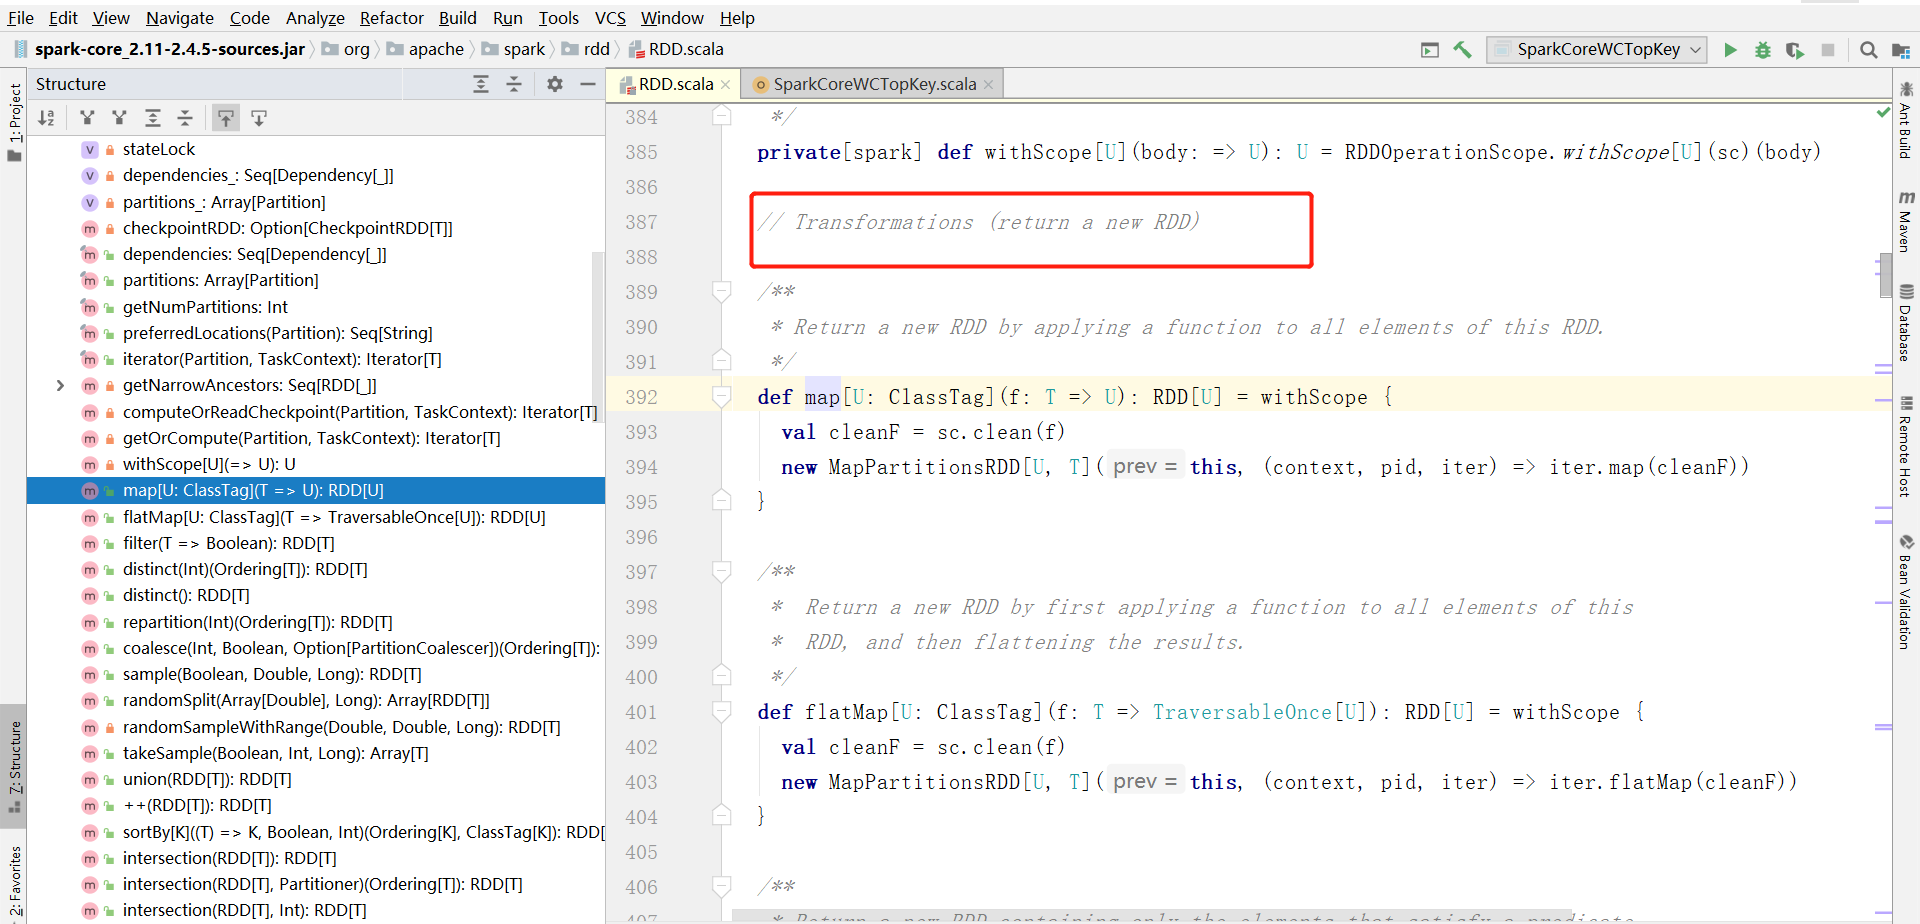Viewport: 1920px width, 924px height.
Task: Collapse the comment fold at line 406
Action: click(x=721, y=887)
